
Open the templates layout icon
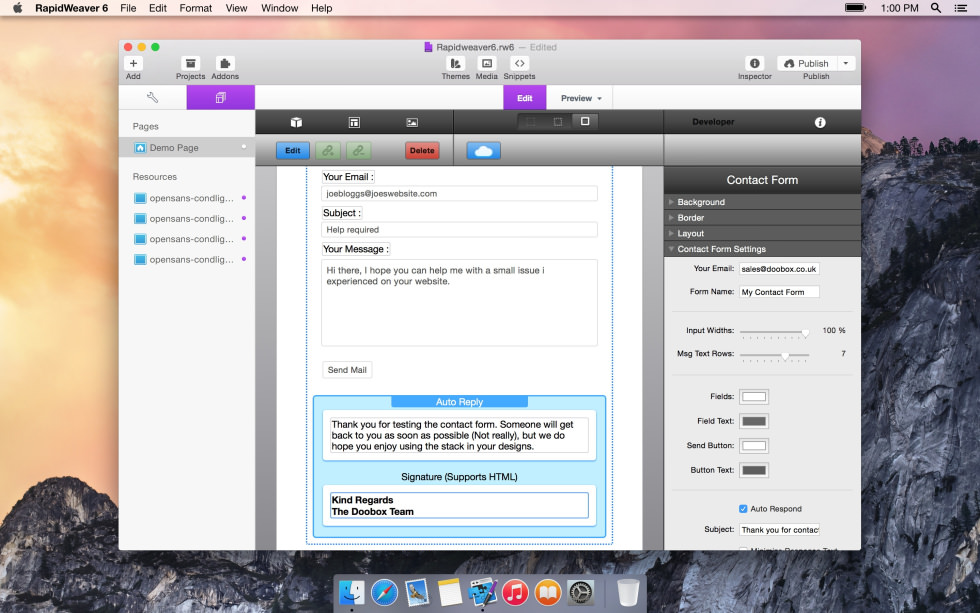(354, 122)
